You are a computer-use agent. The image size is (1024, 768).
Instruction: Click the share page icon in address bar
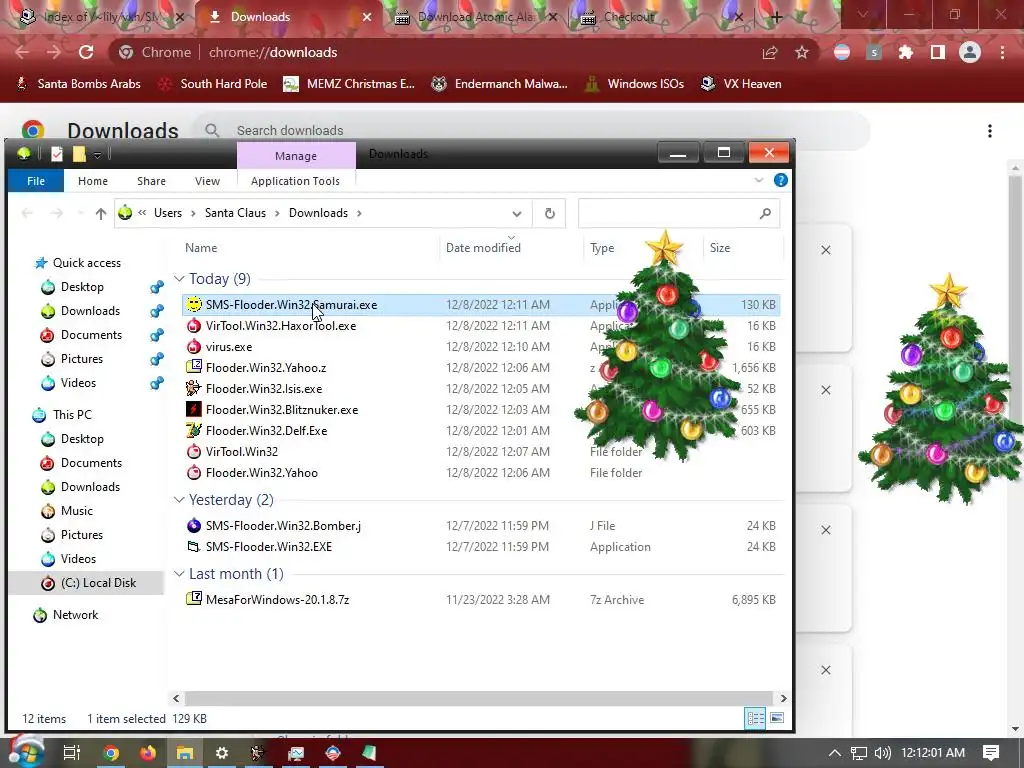(x=770, y=52)
